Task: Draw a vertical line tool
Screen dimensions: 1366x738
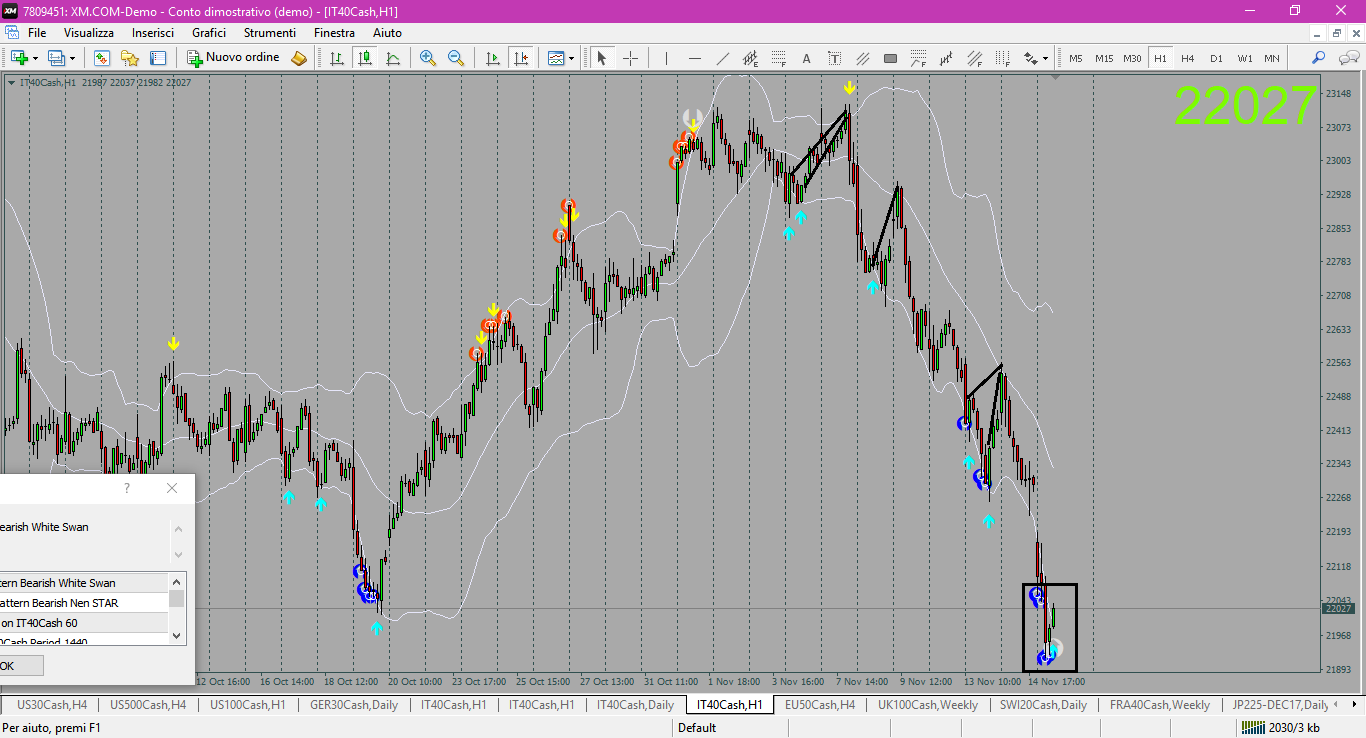Action: pyautogui.click(x=666, y=58)
